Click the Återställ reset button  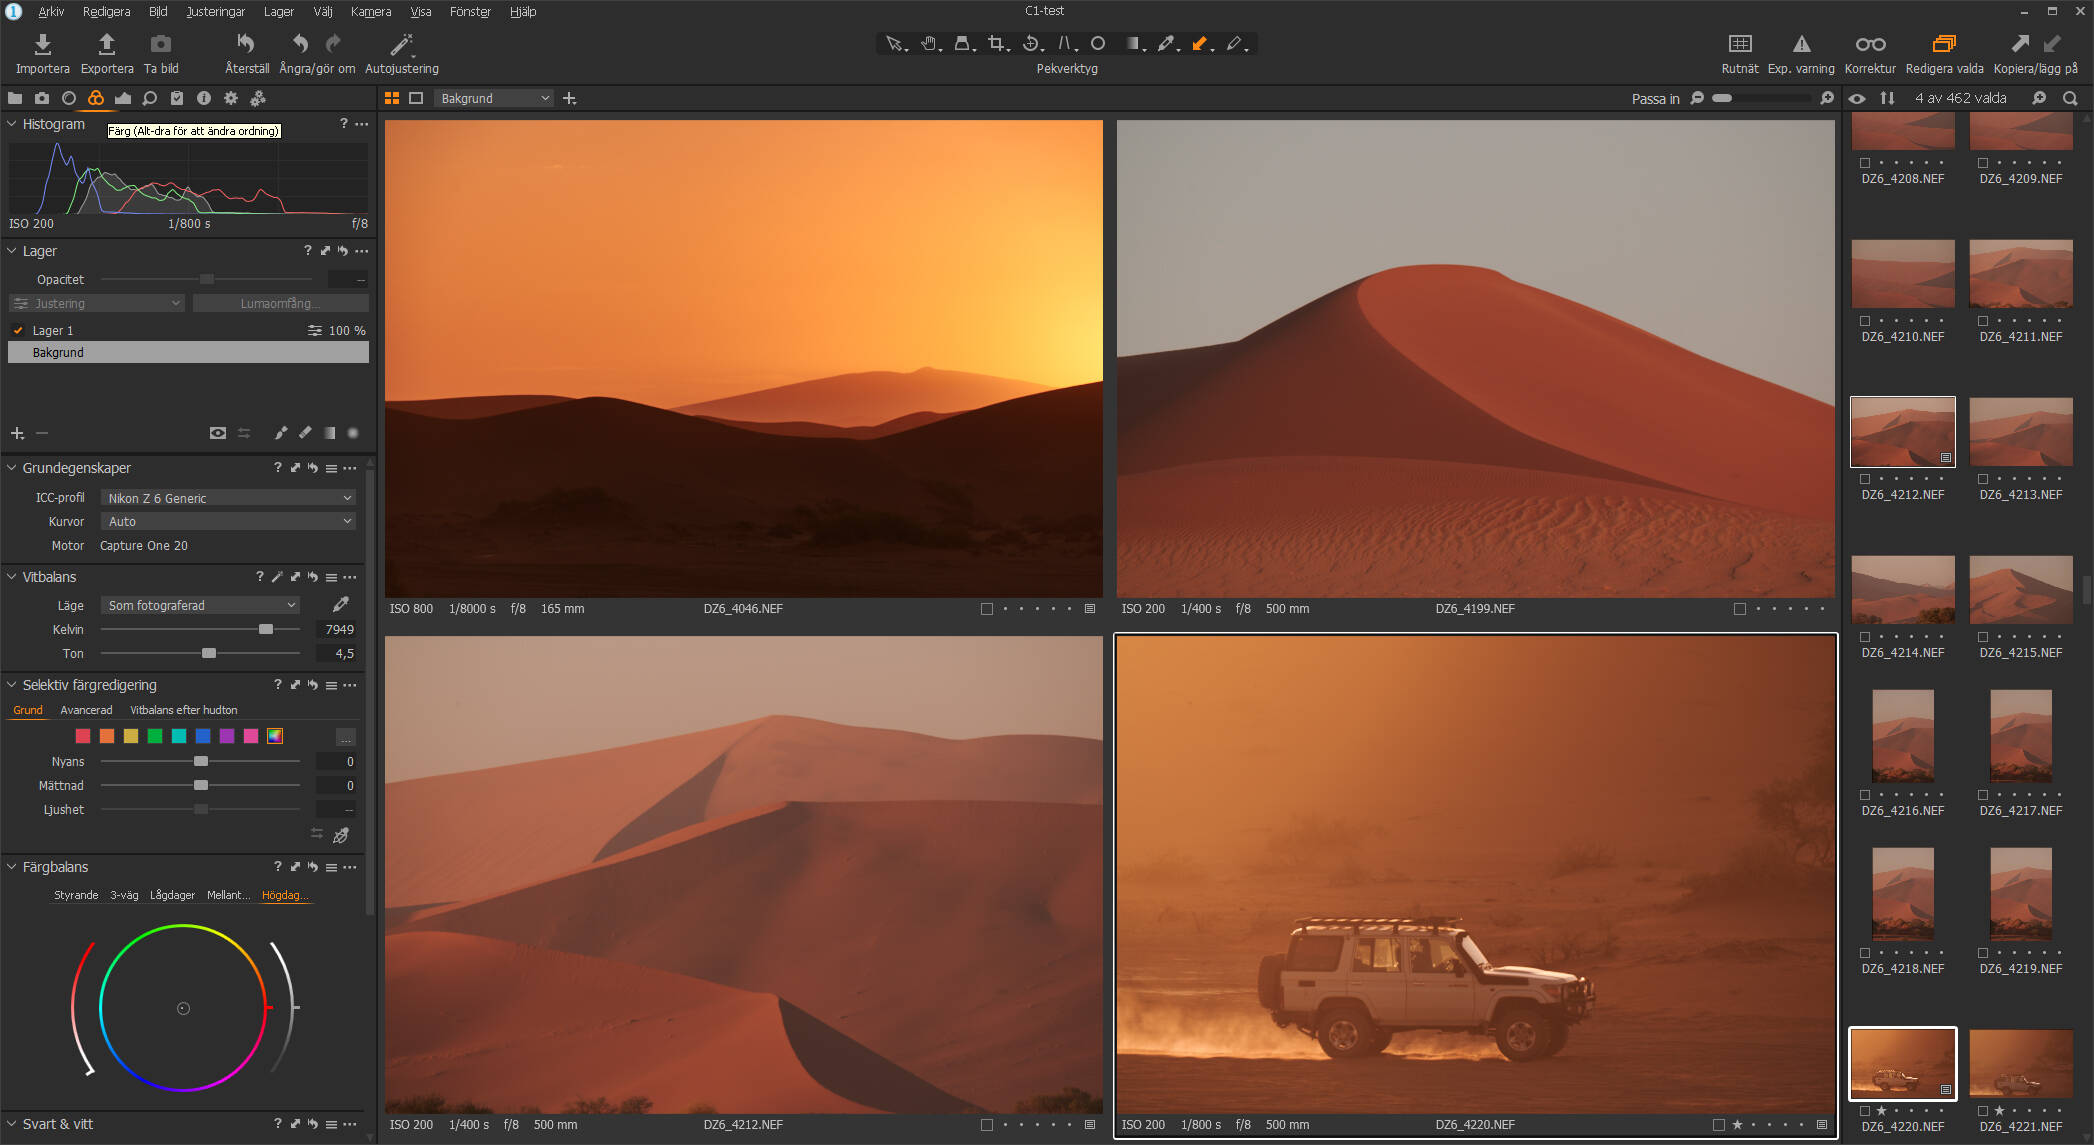(246, 44)
